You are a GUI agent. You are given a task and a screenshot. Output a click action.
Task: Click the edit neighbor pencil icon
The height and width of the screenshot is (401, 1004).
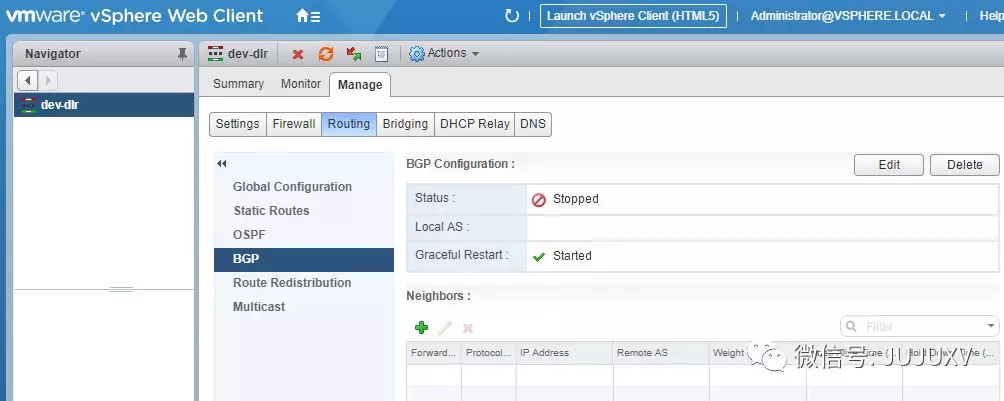tap(445, 328)
